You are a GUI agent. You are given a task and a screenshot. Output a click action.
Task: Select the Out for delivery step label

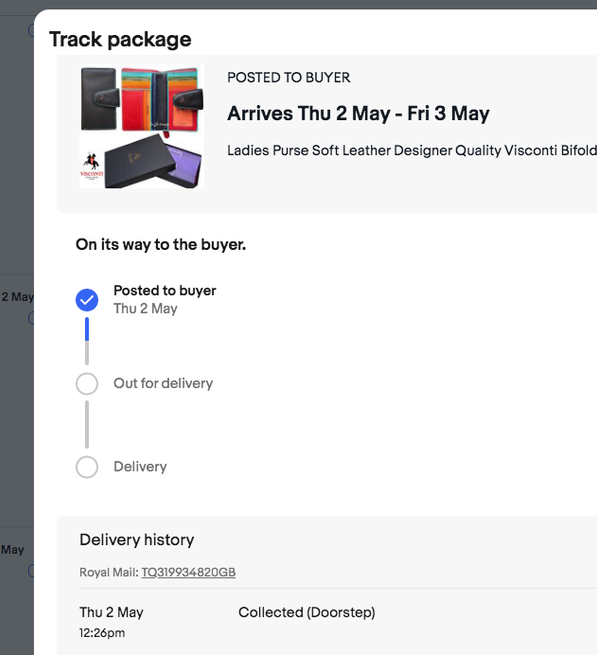(163, 383)
